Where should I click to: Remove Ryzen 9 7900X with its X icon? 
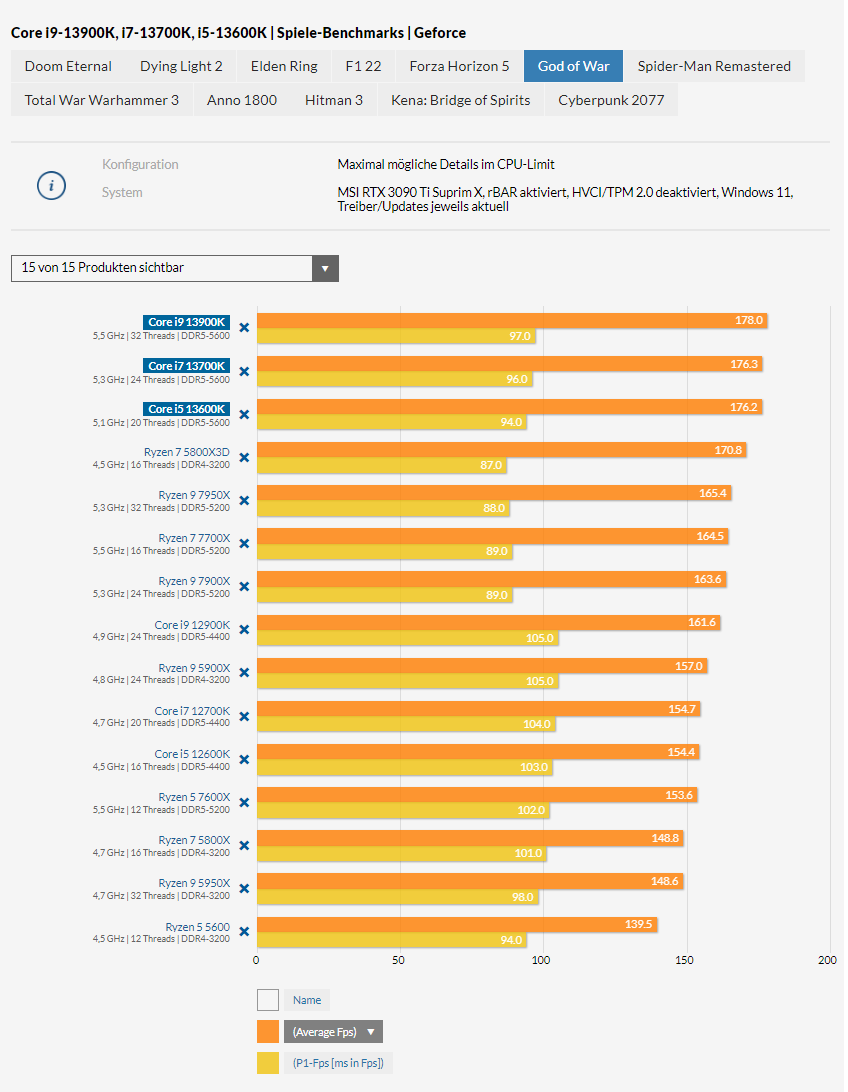pyautogui.click(x=244, y=586)
